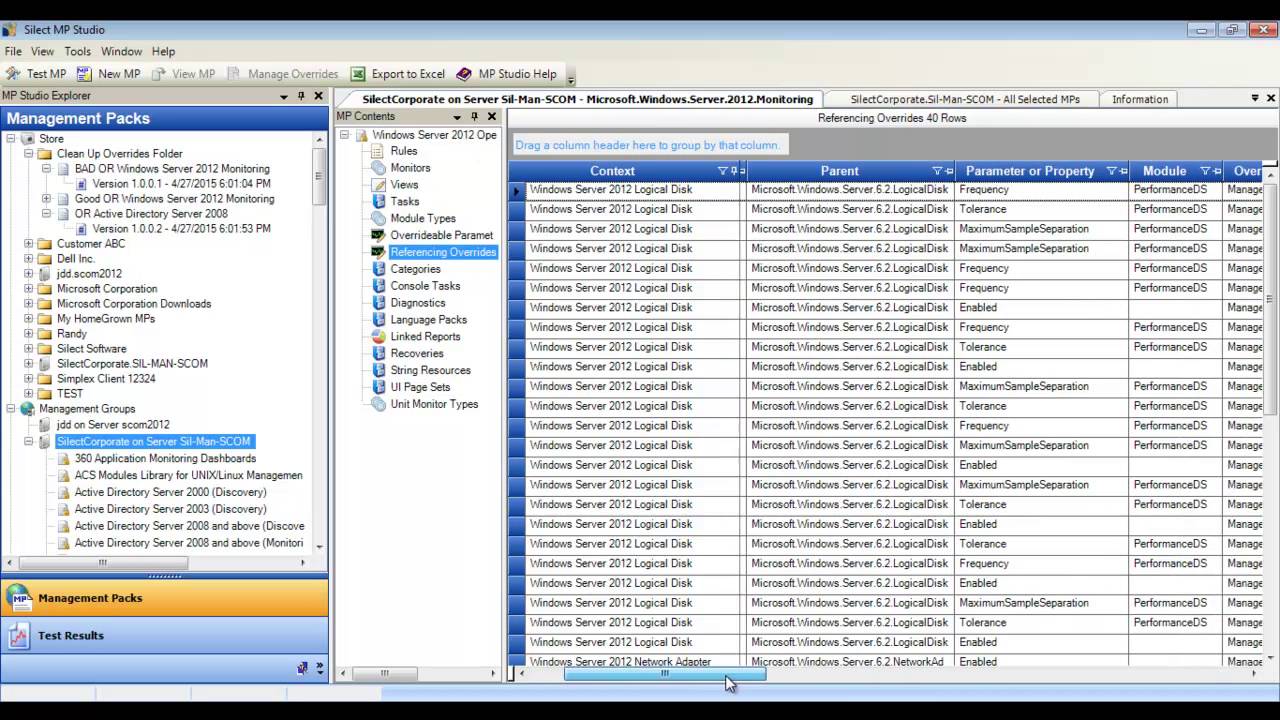Click the Diagnostics node icon

(379, 303)
